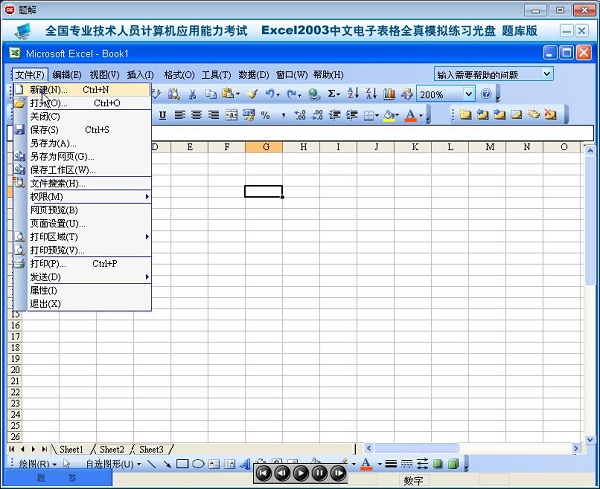Screen dimensions: 600x489
Task: Apply Percent style
Action: 265,115
